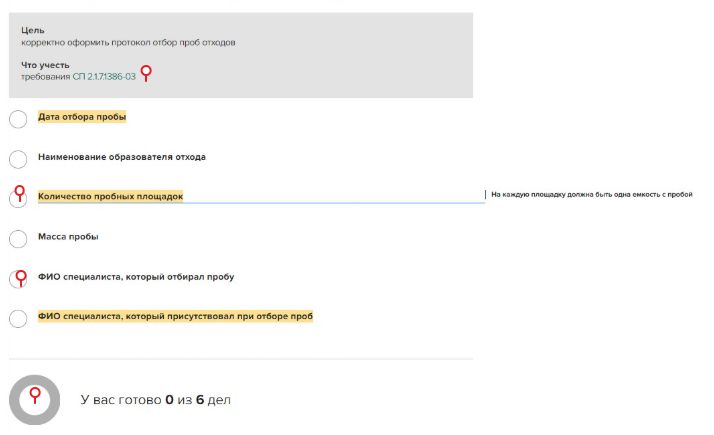The image size is (714, 435).
Task: Click the red pin inside the progress circle
Action: pos(35,396)
